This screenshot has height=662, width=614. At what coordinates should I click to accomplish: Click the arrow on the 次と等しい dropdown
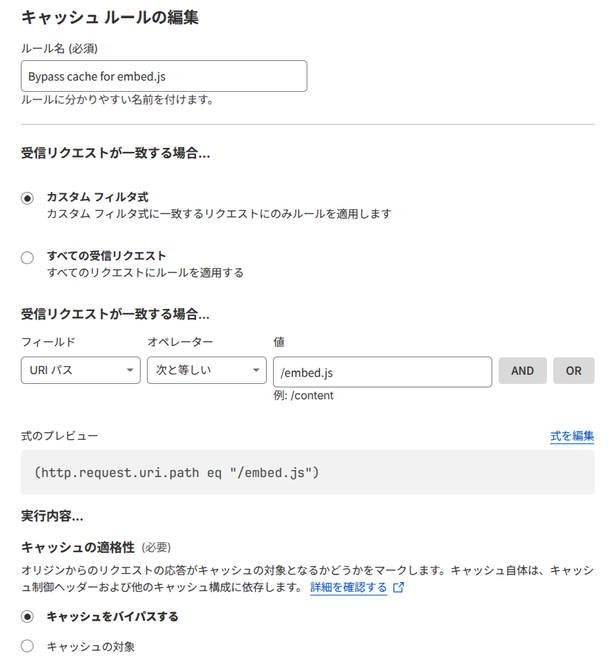coord(257,371)
